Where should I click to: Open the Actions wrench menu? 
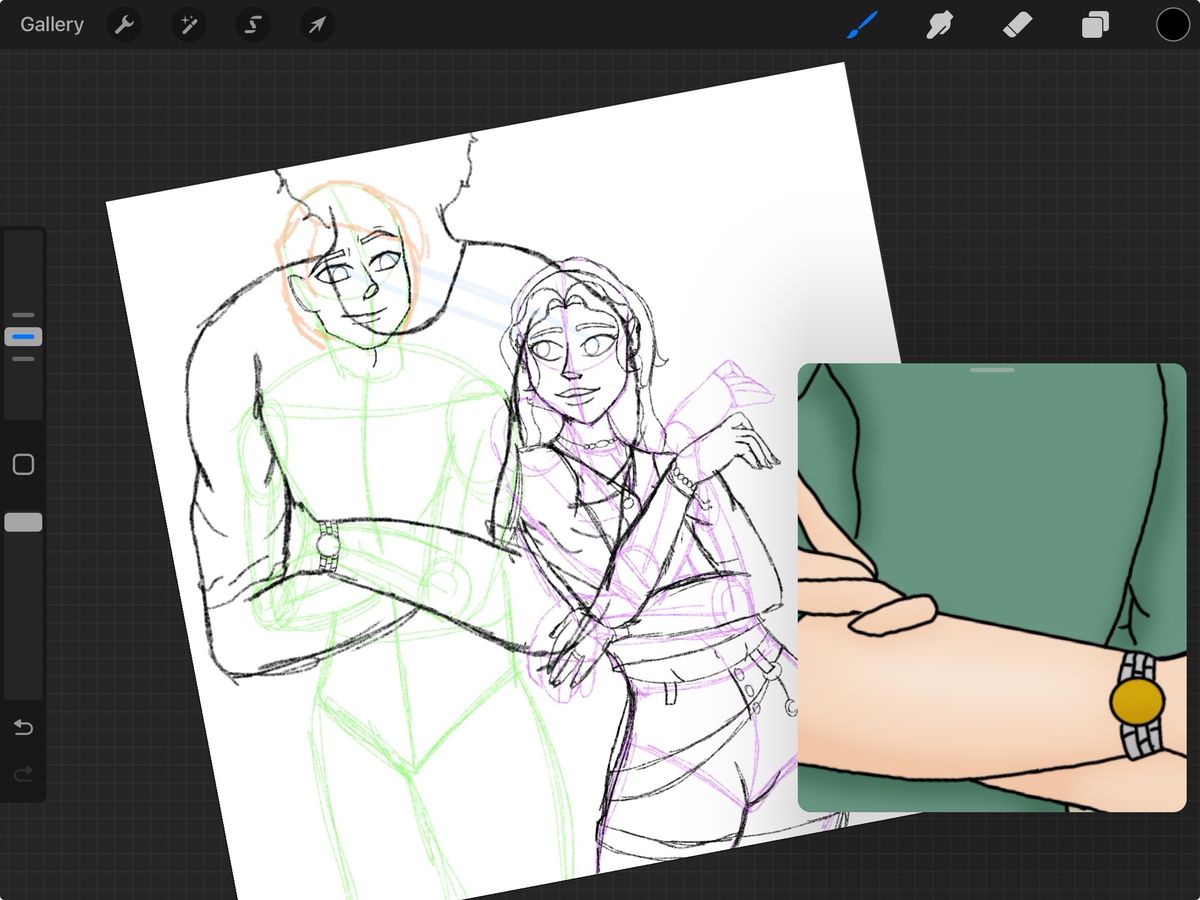click(124, 24)
